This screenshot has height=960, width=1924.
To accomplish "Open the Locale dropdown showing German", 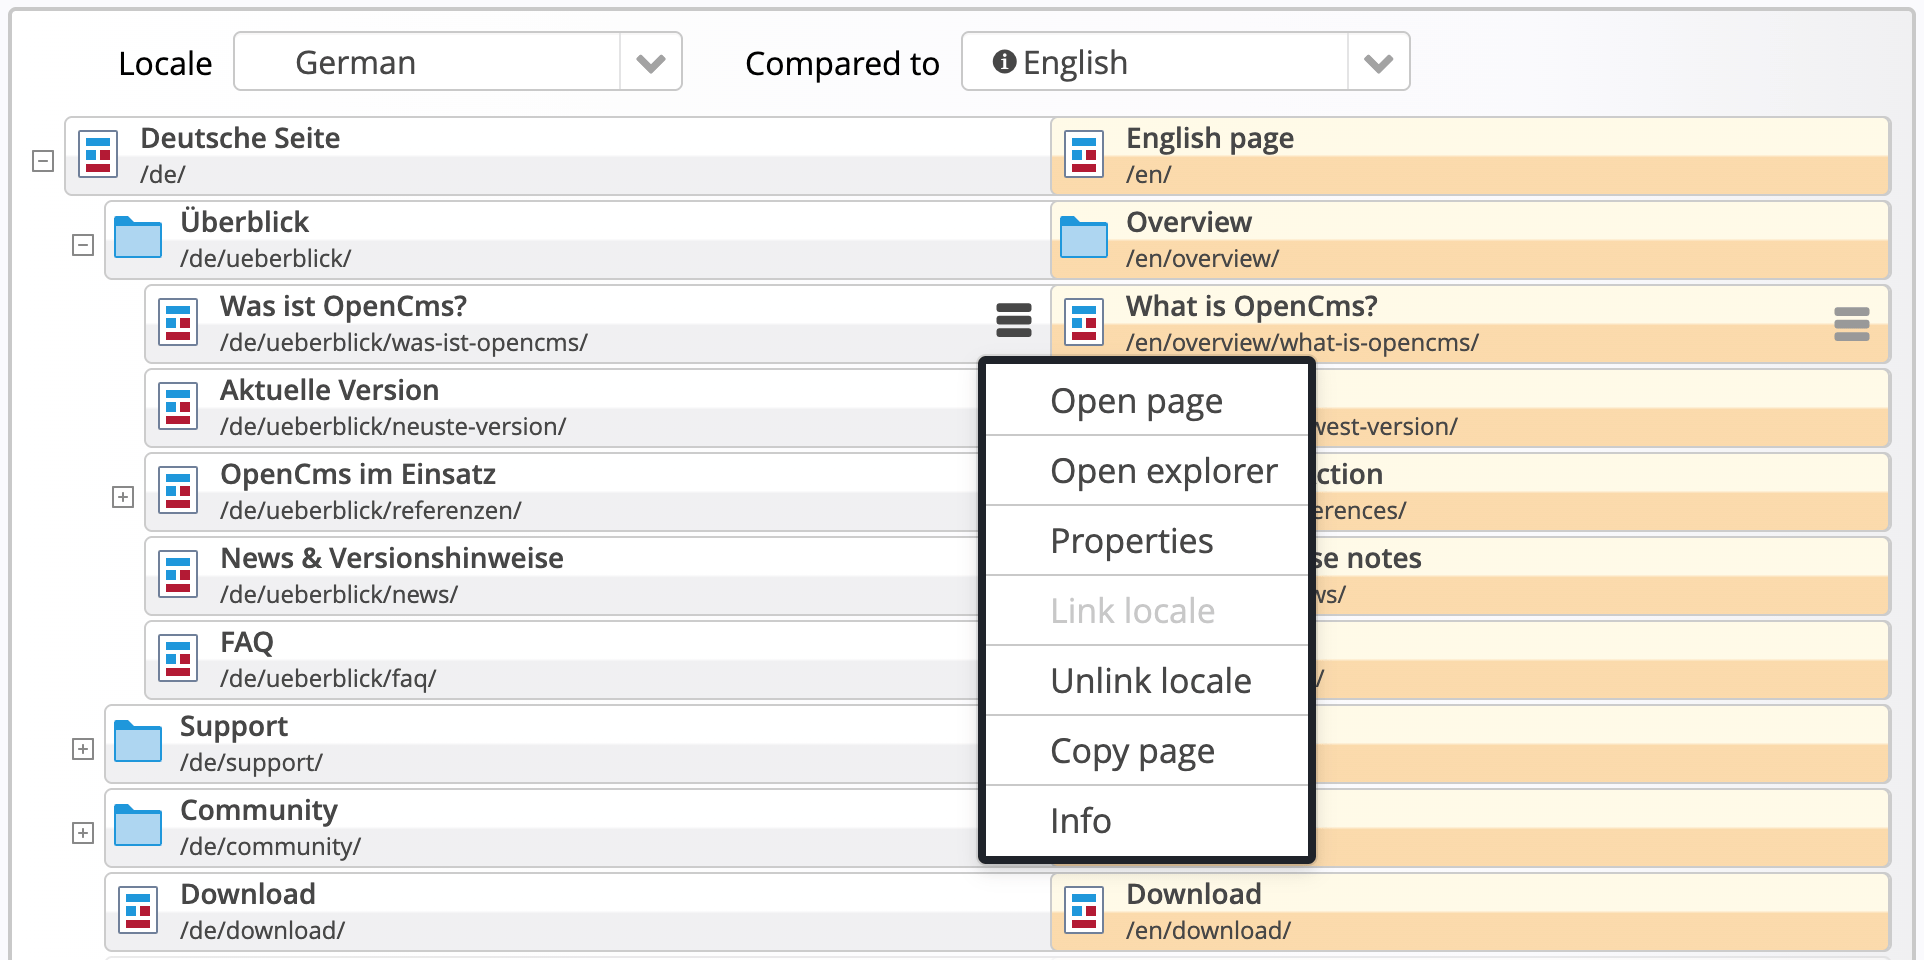I will click(651, 62).
